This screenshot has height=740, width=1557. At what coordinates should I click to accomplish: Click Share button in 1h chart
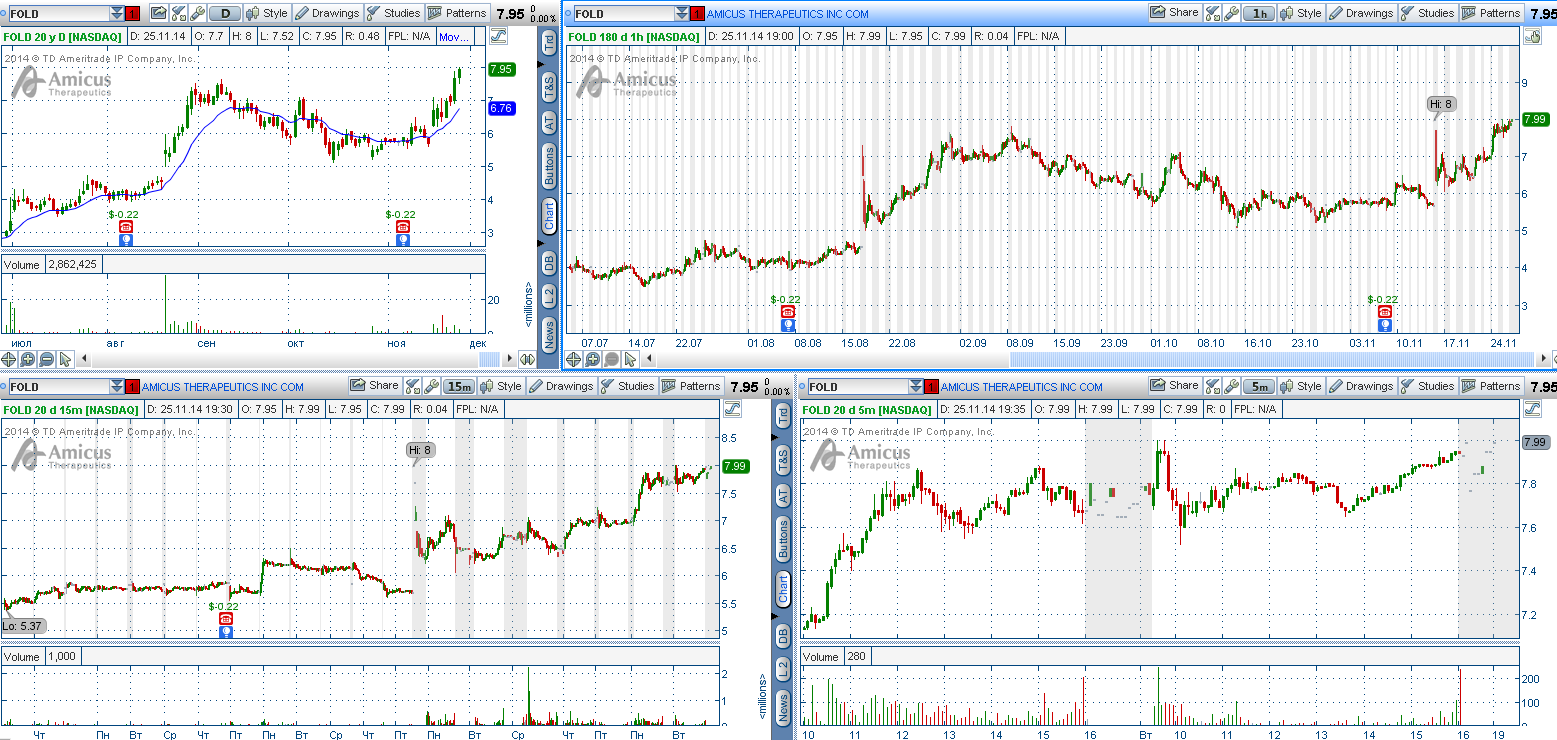click(1174, 13)
